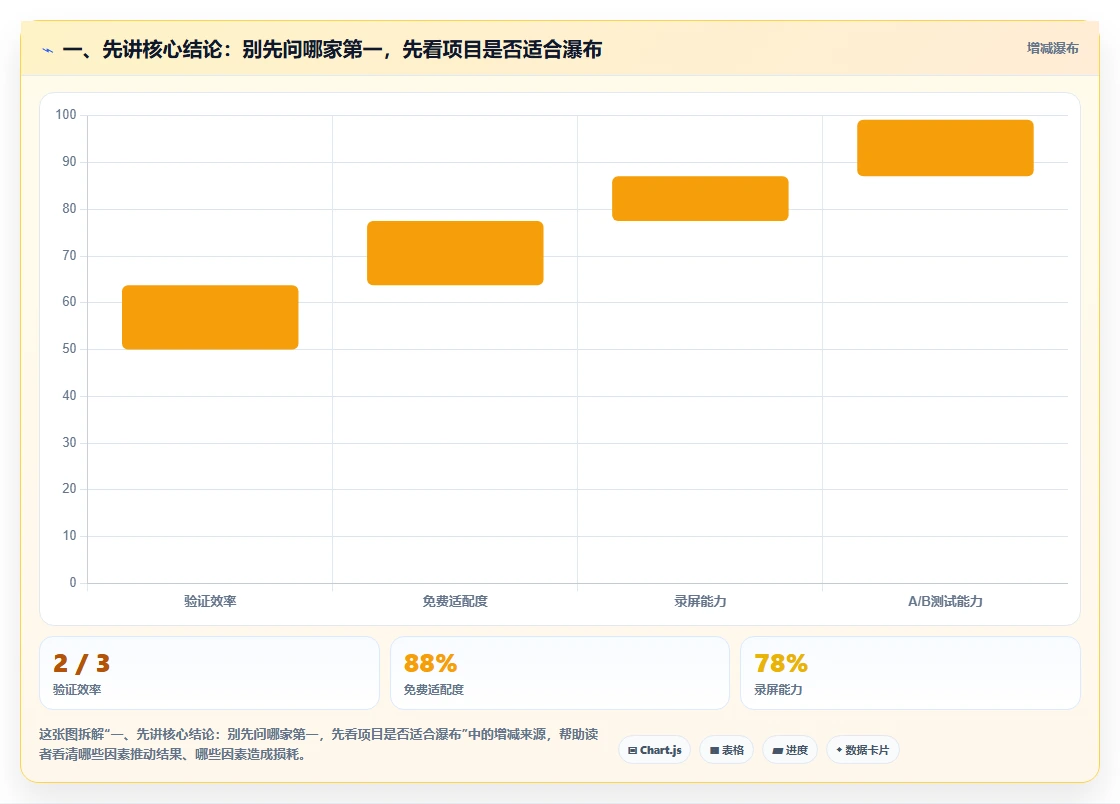The image size is (1120, 804).
Task: Click the 免费适配度 x-axis label
Action: click(x=455, y=601)
